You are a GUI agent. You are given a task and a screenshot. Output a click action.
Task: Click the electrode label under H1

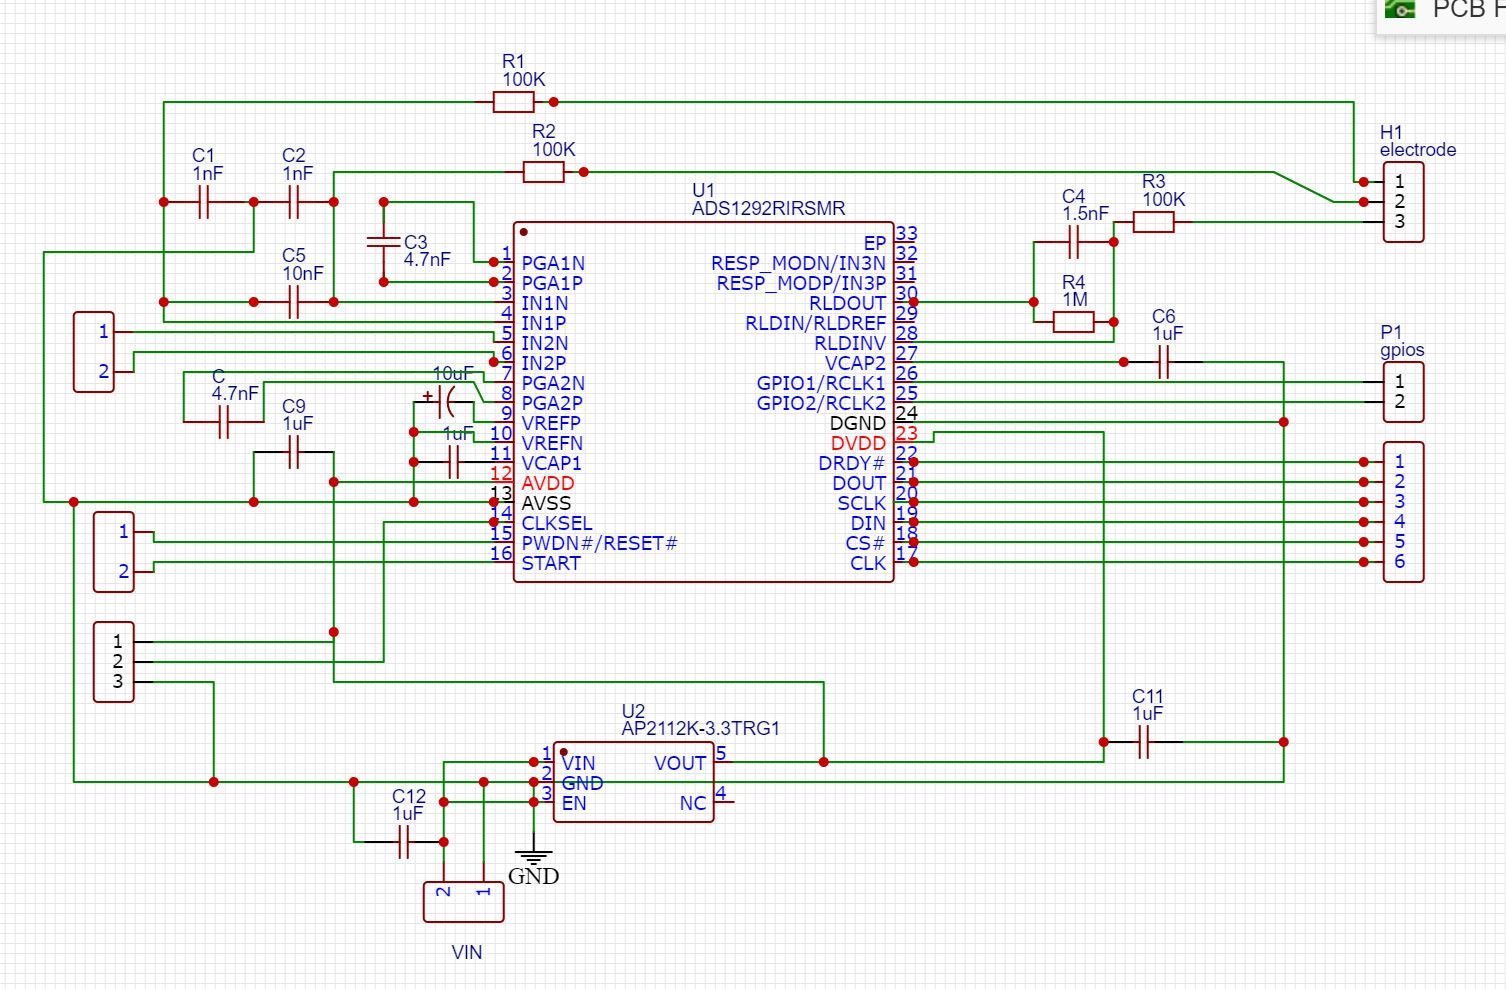click(1418, 150)
